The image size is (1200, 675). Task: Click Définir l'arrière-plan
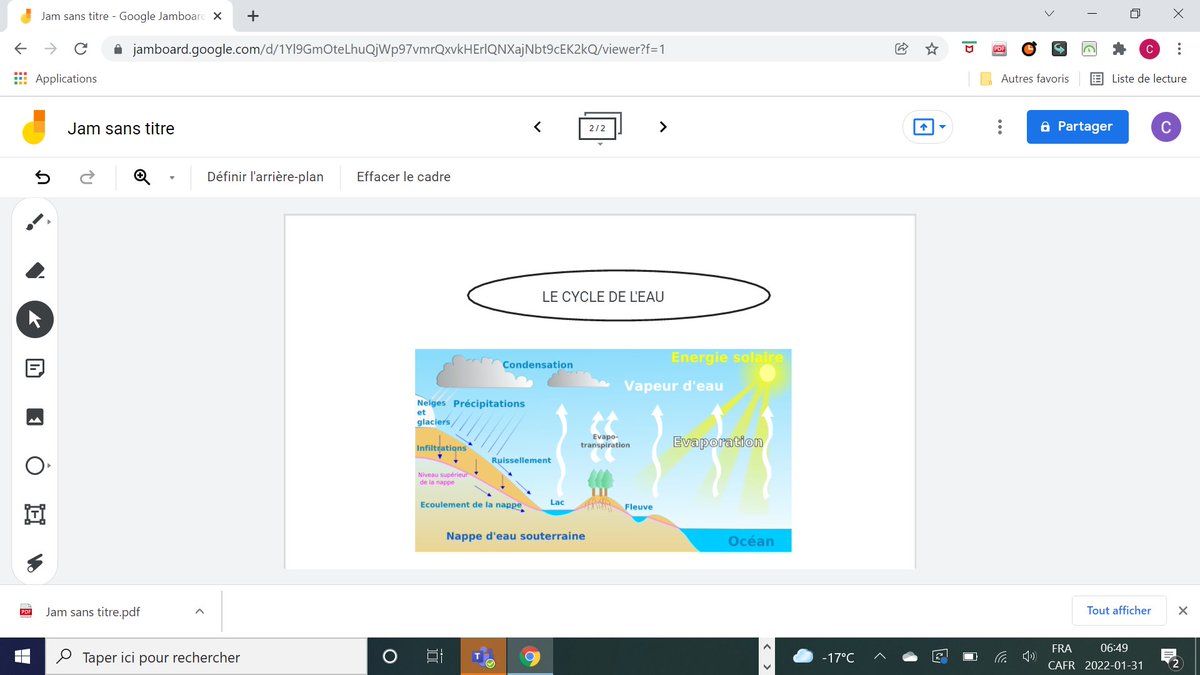point(265,177)
